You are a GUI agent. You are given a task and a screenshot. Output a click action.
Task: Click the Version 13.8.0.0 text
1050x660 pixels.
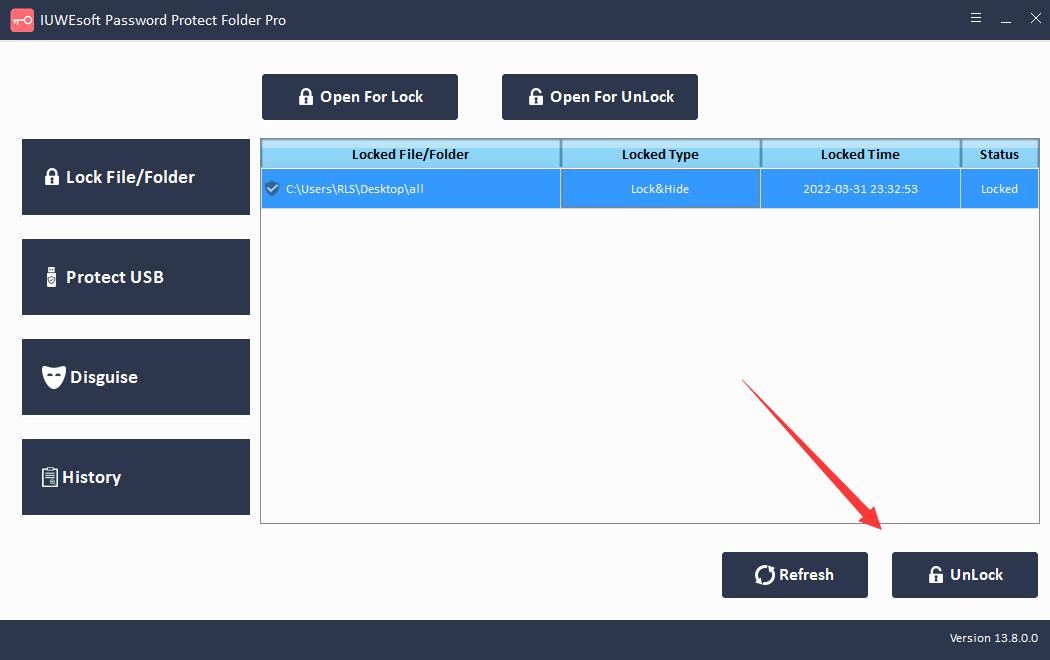994,638
